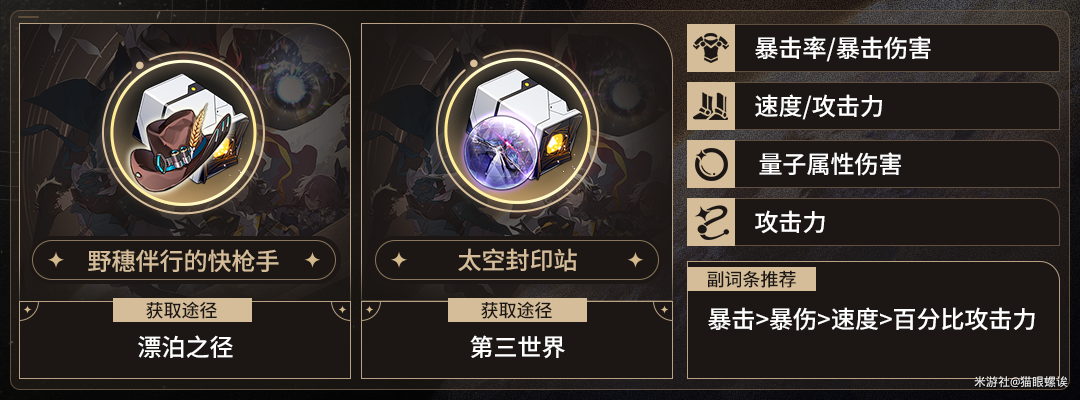This screenshot has height=400, width=1080.
Task: Click the 攻击力 stat row
Action: coord(873,222)
